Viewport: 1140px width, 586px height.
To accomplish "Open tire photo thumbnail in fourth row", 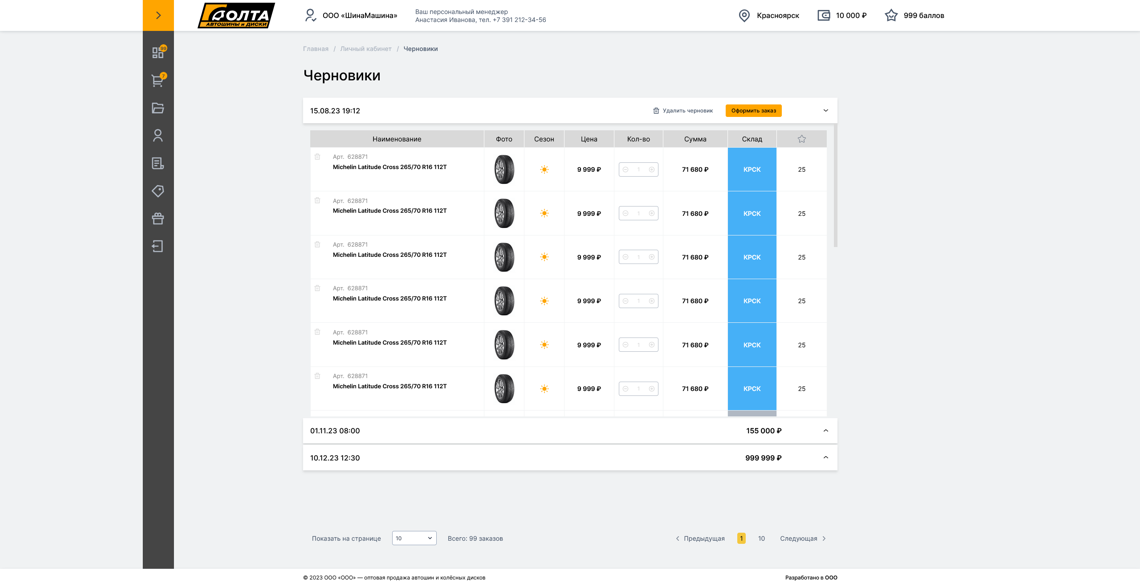I will point(504,301).
